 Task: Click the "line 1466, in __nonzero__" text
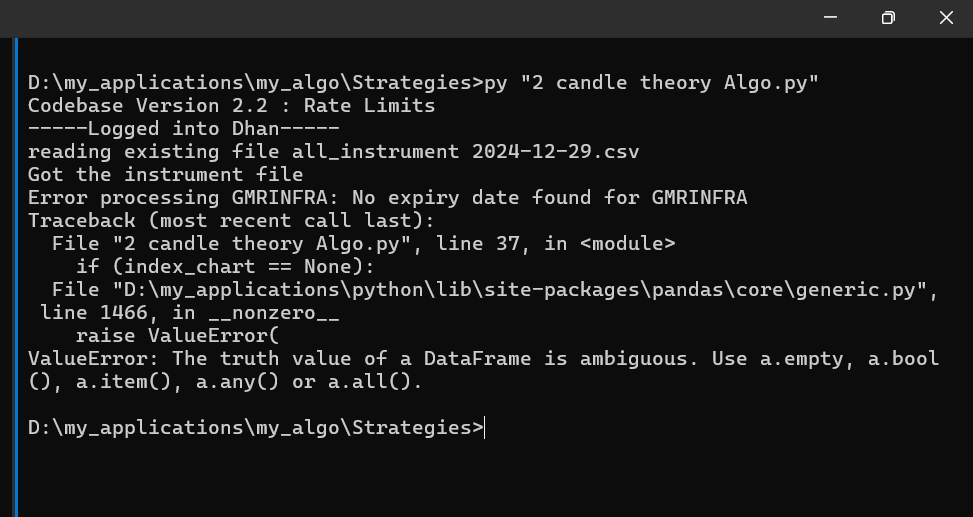click(x=190, y=312)
